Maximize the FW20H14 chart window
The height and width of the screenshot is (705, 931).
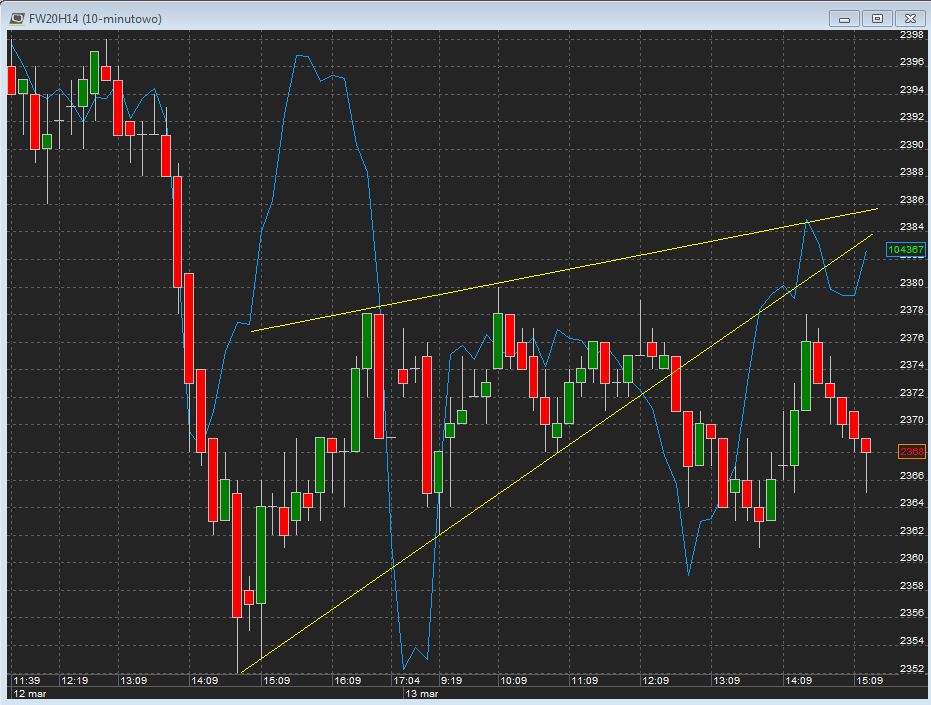point(877,18)
